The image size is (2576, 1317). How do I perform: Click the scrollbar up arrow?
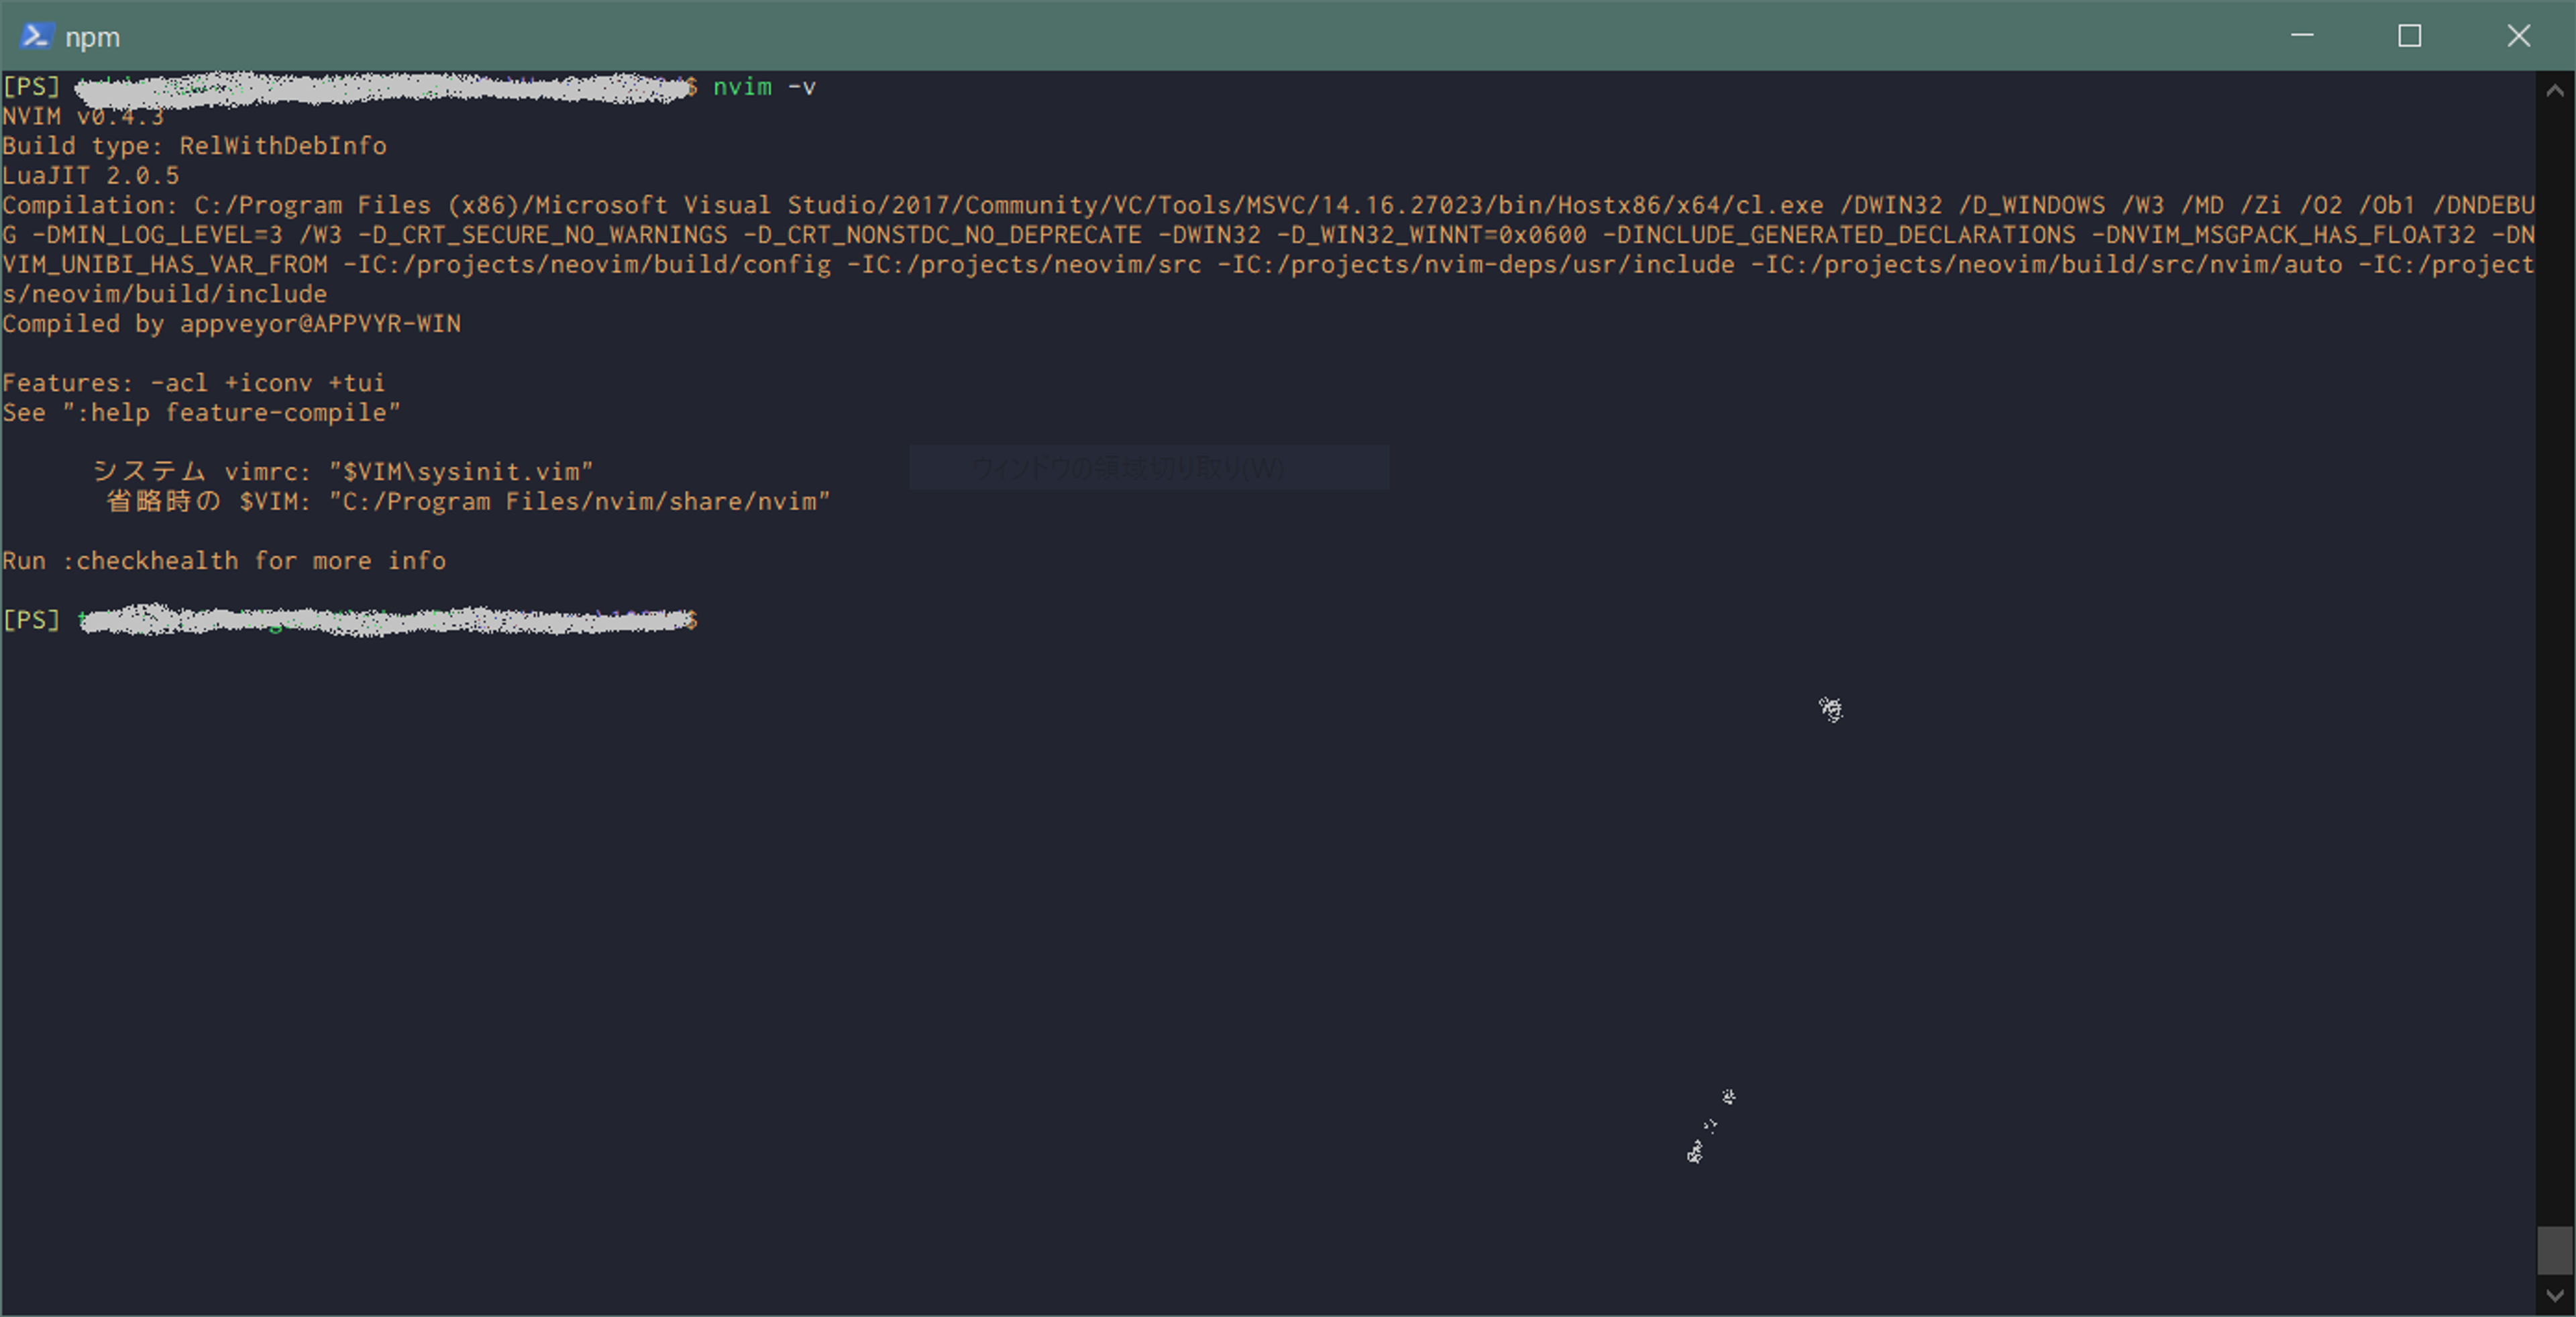2555,91
